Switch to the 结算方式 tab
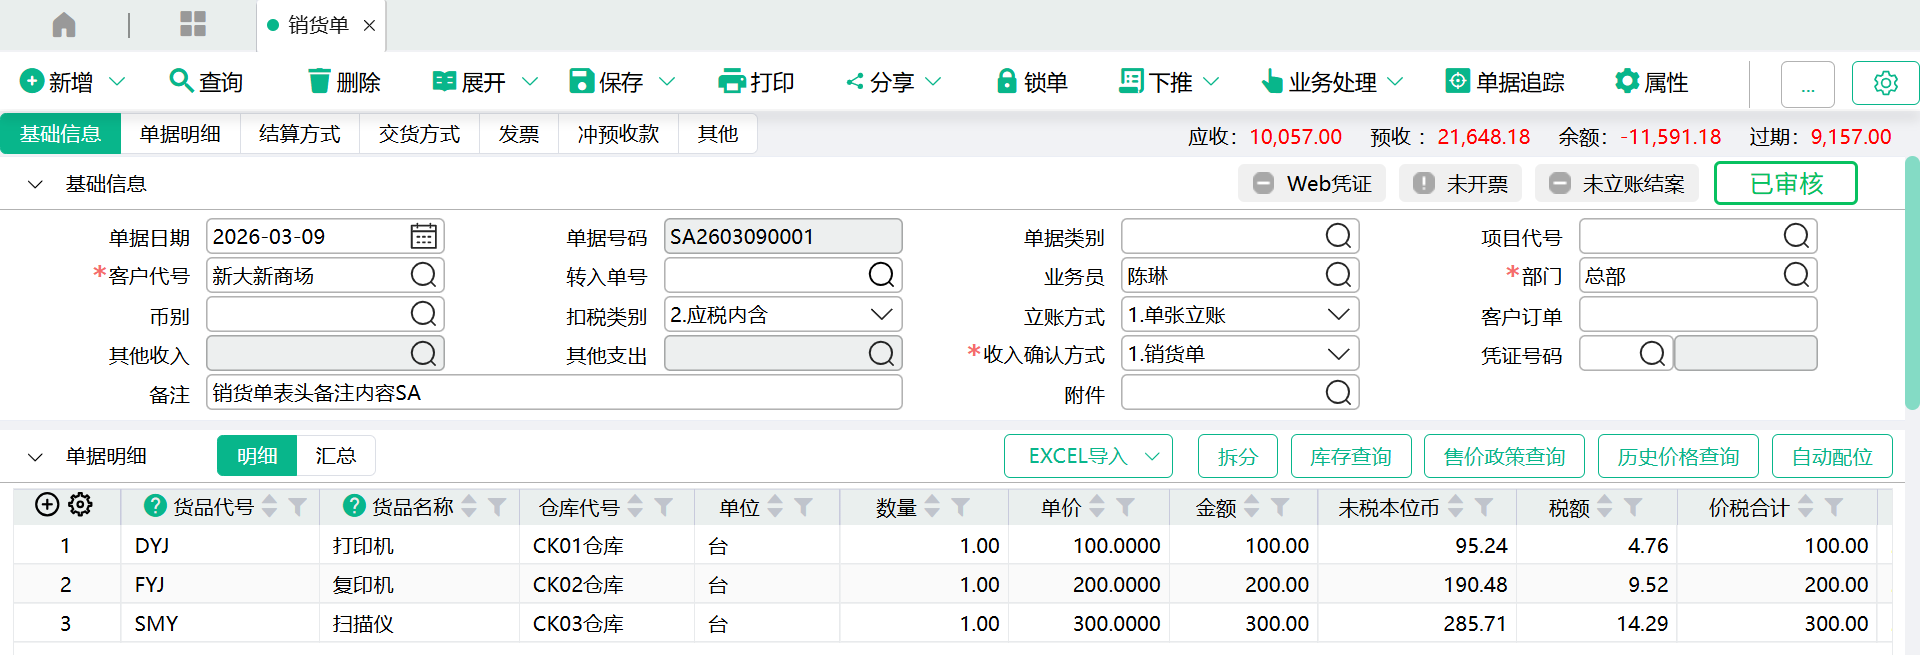The width and height of the screenshot is (1920, 655). (299, 134)
